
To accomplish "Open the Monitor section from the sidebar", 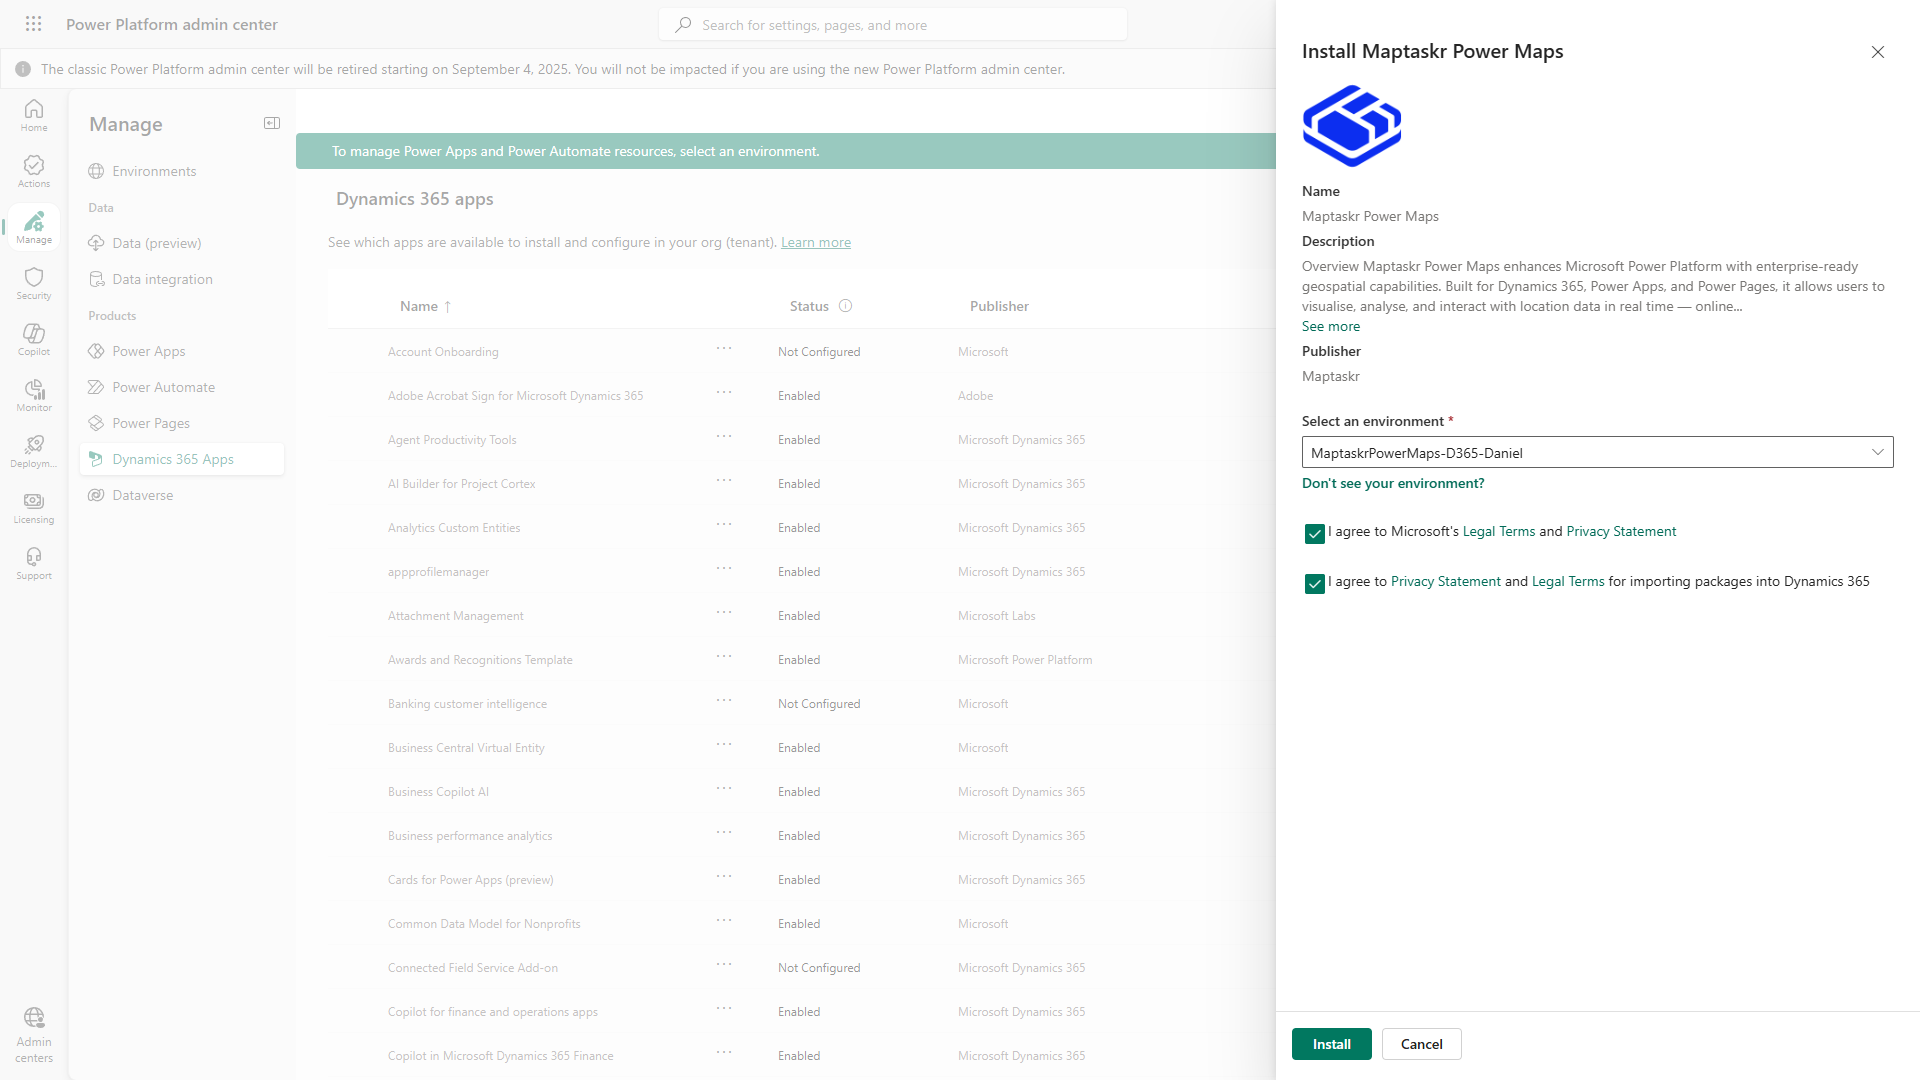I will (33, 394).
